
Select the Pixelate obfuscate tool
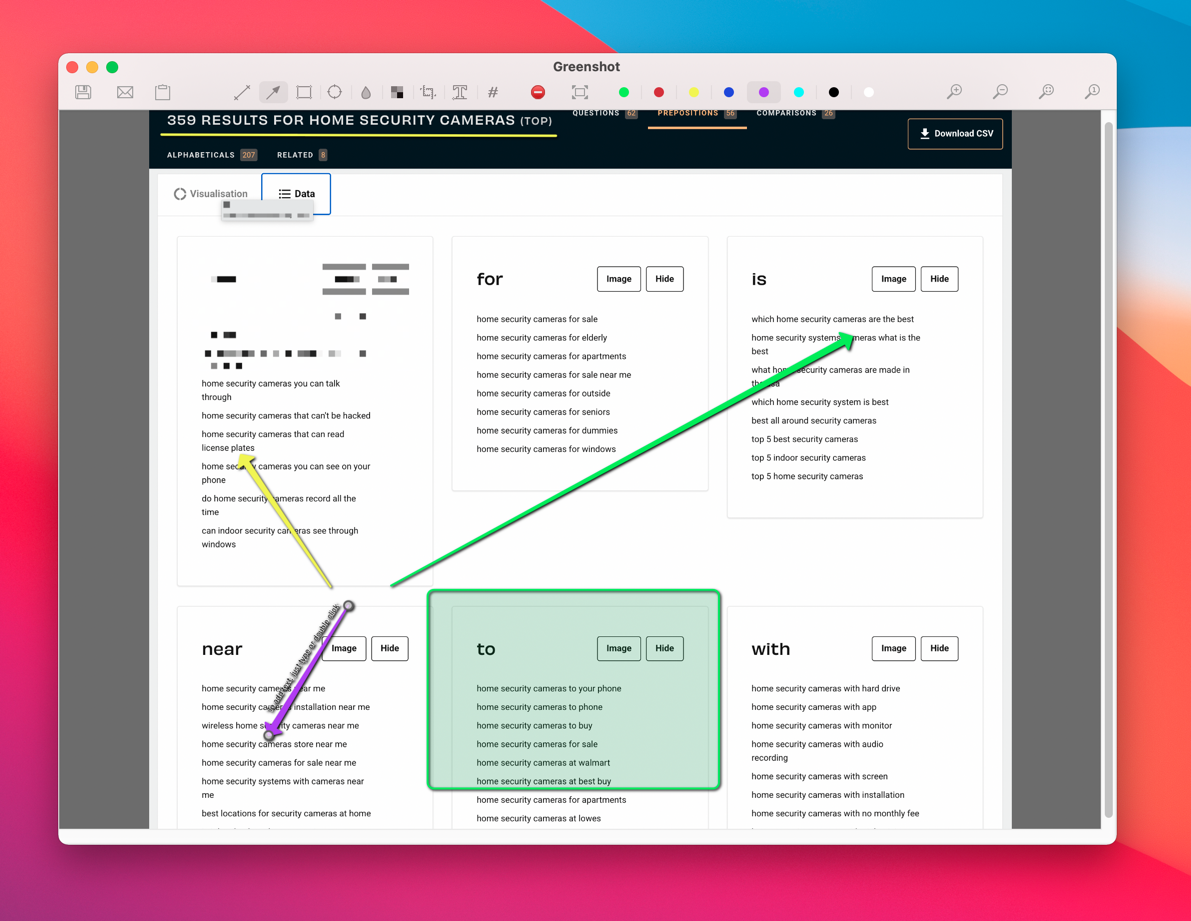396,93
